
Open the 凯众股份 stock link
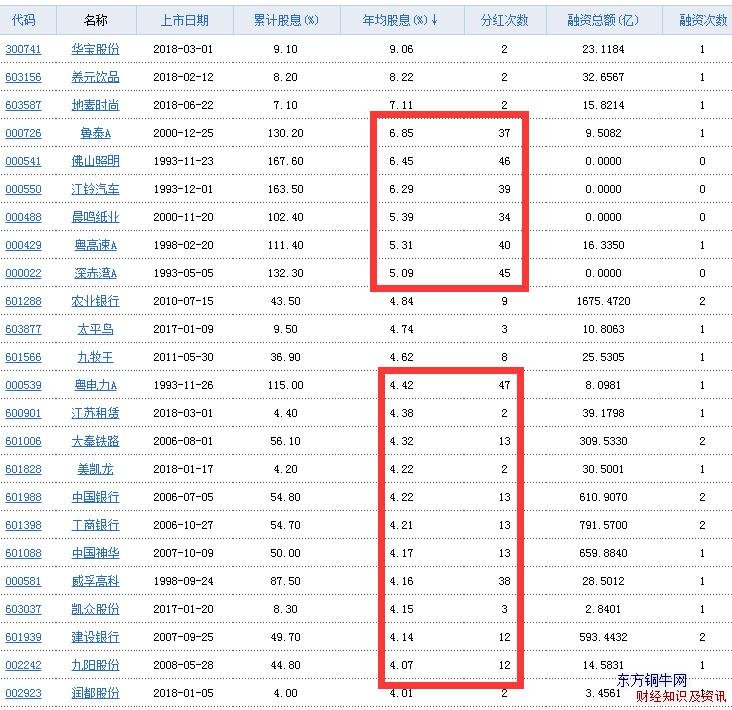95,609
